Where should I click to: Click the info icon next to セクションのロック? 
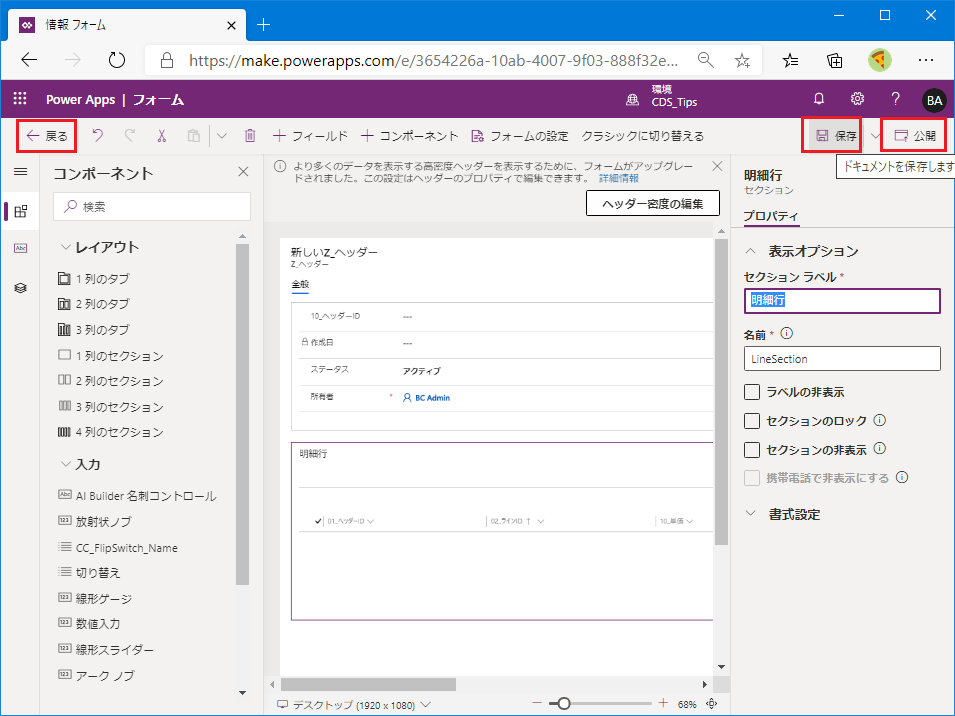pyautogui.click(x=879, y=419)
